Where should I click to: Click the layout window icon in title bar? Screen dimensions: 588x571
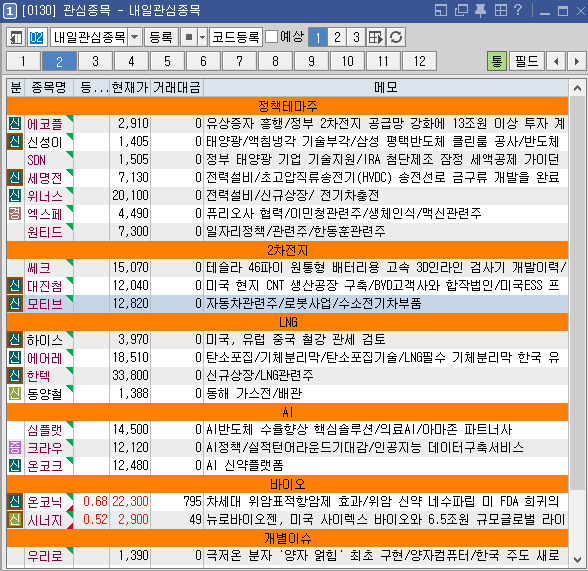(441, 10)
